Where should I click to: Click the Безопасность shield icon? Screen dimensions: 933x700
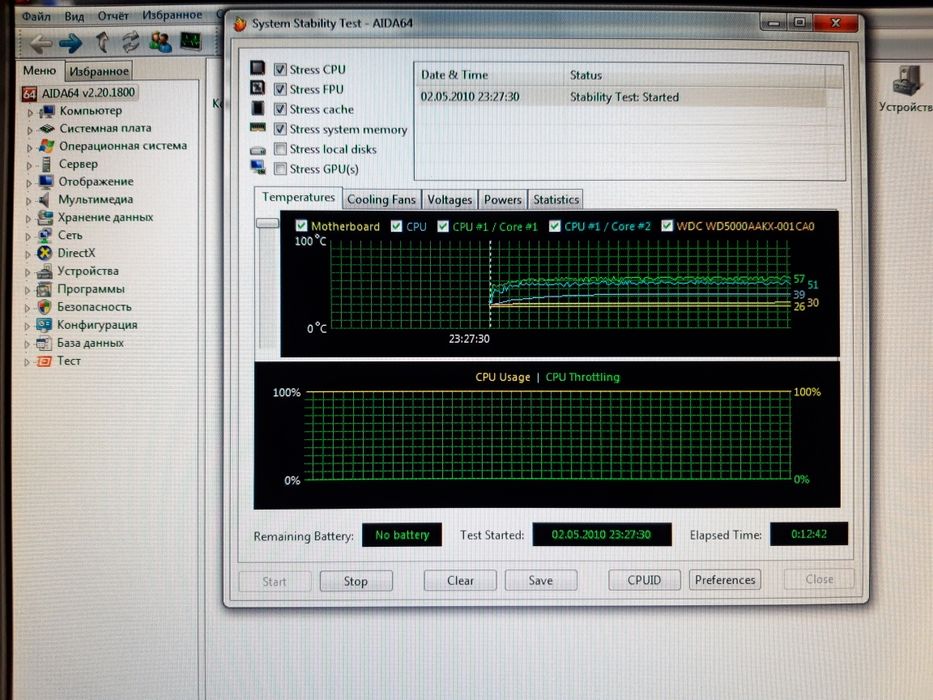44,307
